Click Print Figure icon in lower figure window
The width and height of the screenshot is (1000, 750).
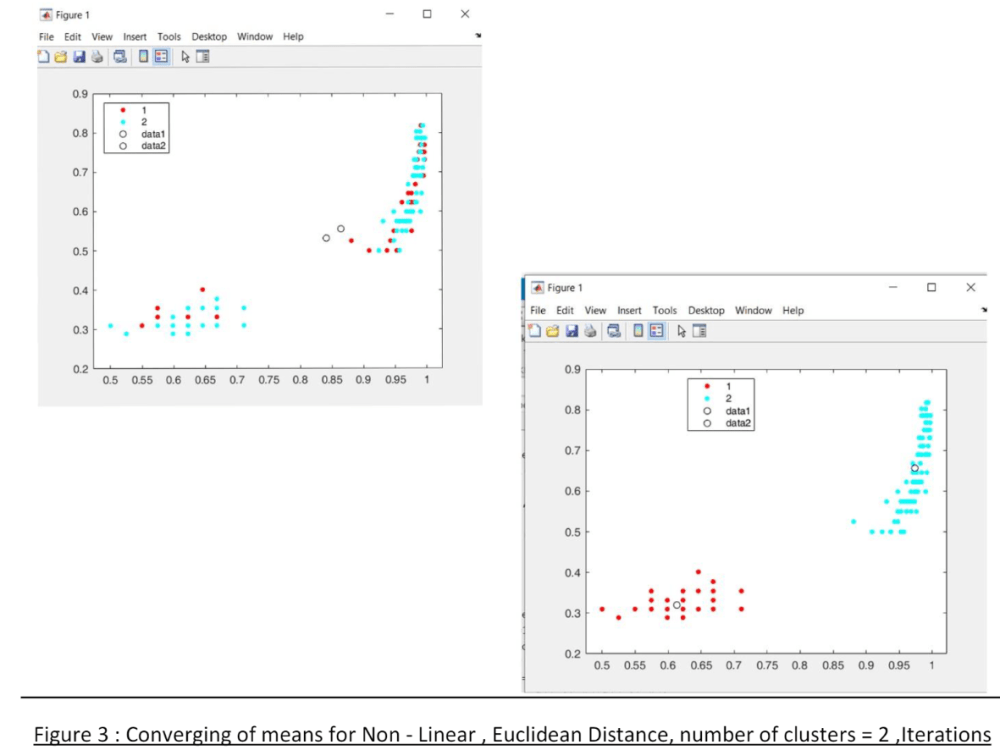[x=590, y=330]
